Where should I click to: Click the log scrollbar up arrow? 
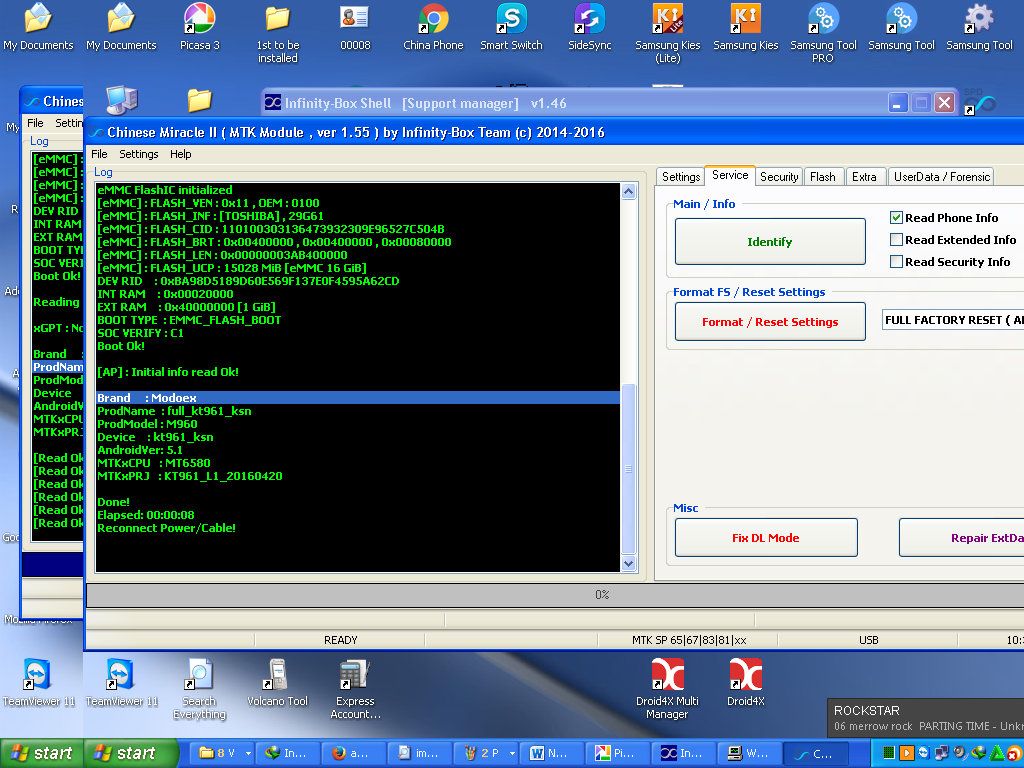click(629, 192)
